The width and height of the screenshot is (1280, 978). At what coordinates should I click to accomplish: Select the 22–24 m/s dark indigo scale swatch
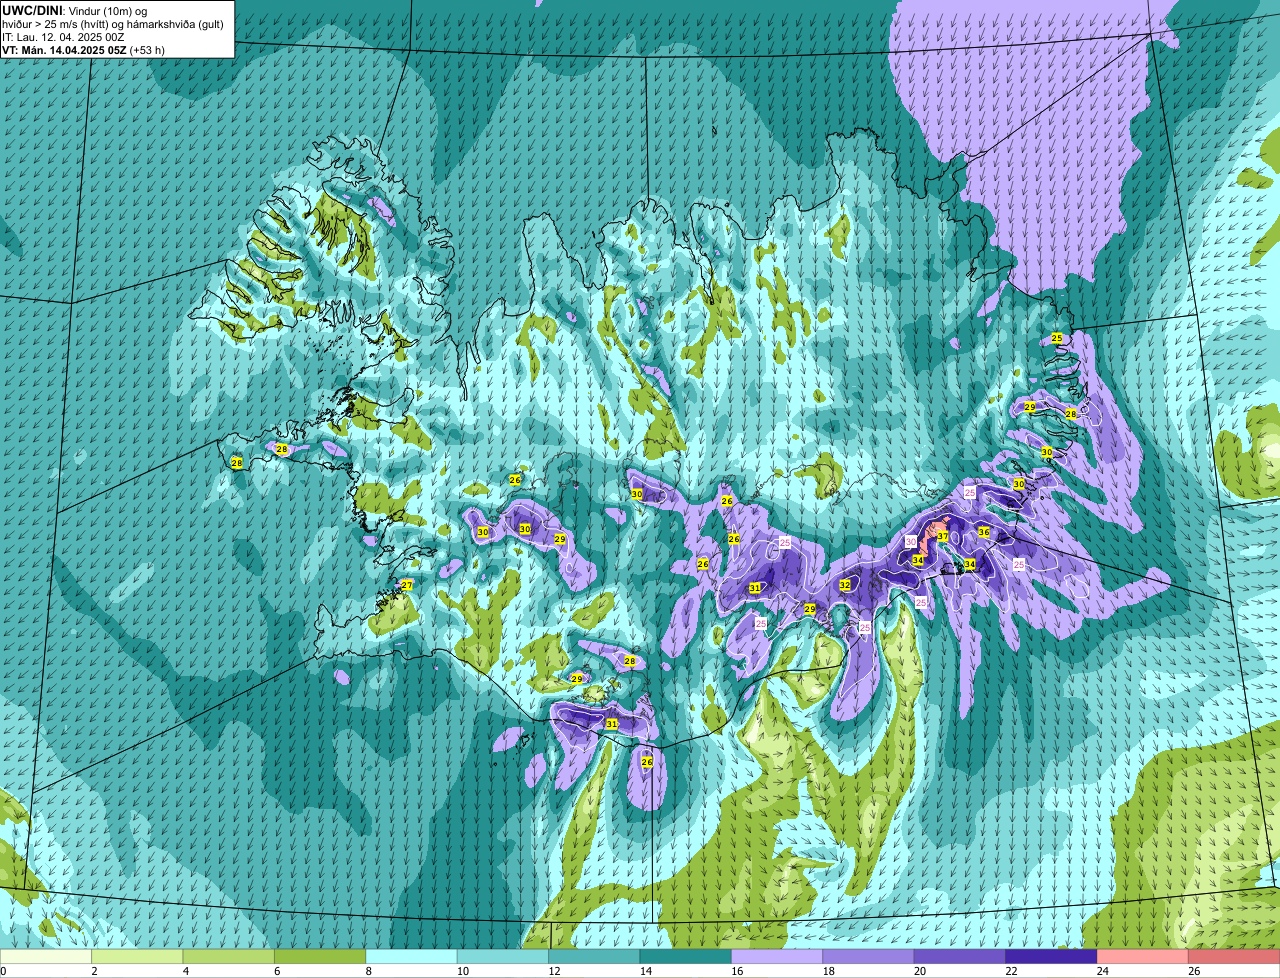pos(1051,956)
